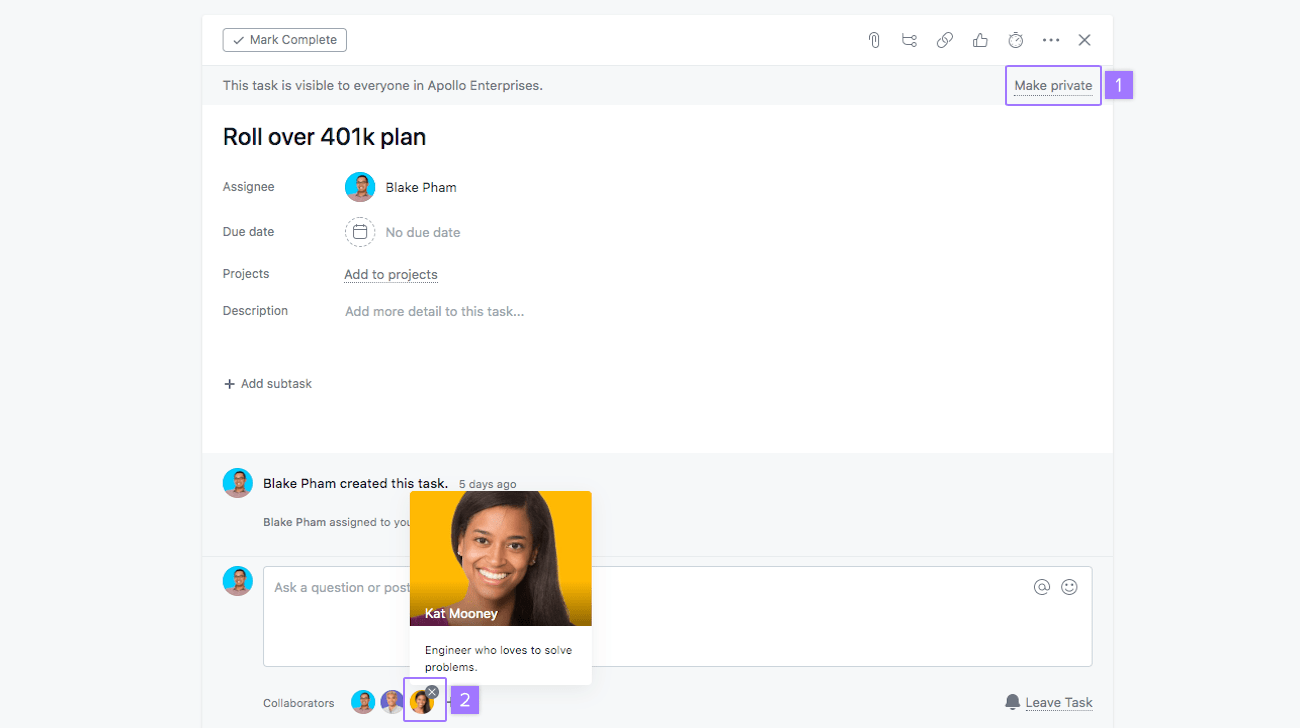Click the task title Roll over 401k plan
This screenshot has height=728, width=1300.
324,137
